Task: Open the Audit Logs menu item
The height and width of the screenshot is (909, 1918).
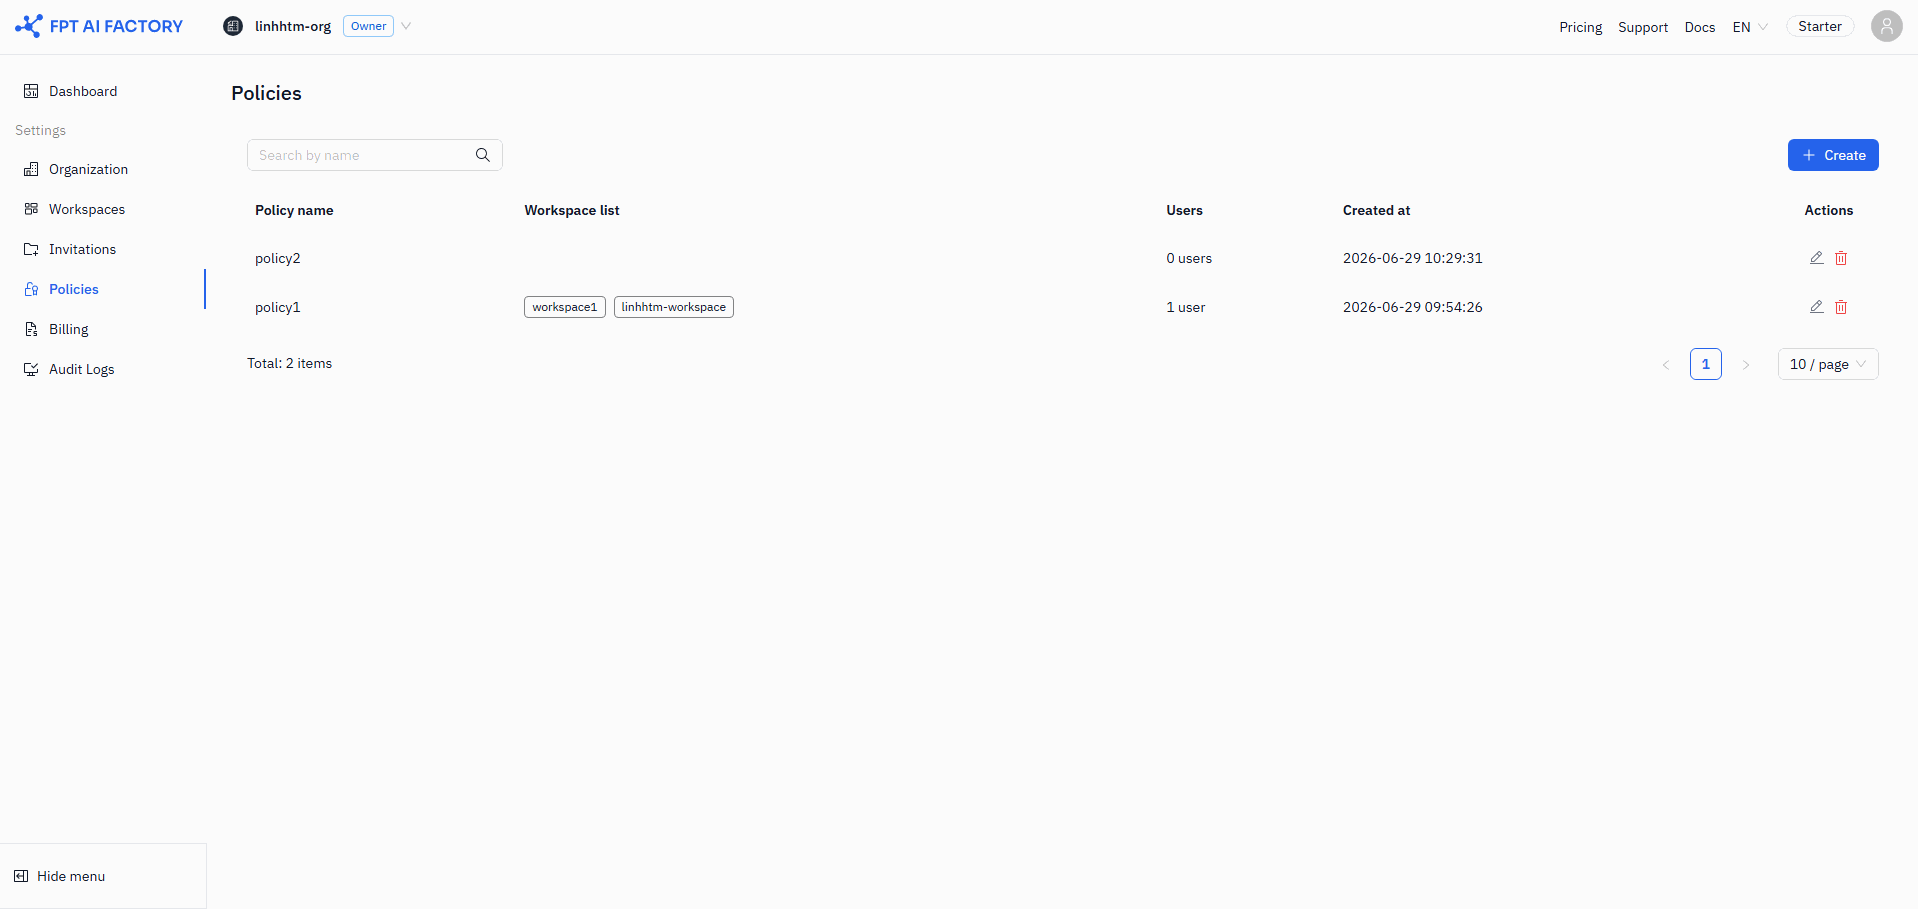Action: pyautogui.click(x=81, y=369)
